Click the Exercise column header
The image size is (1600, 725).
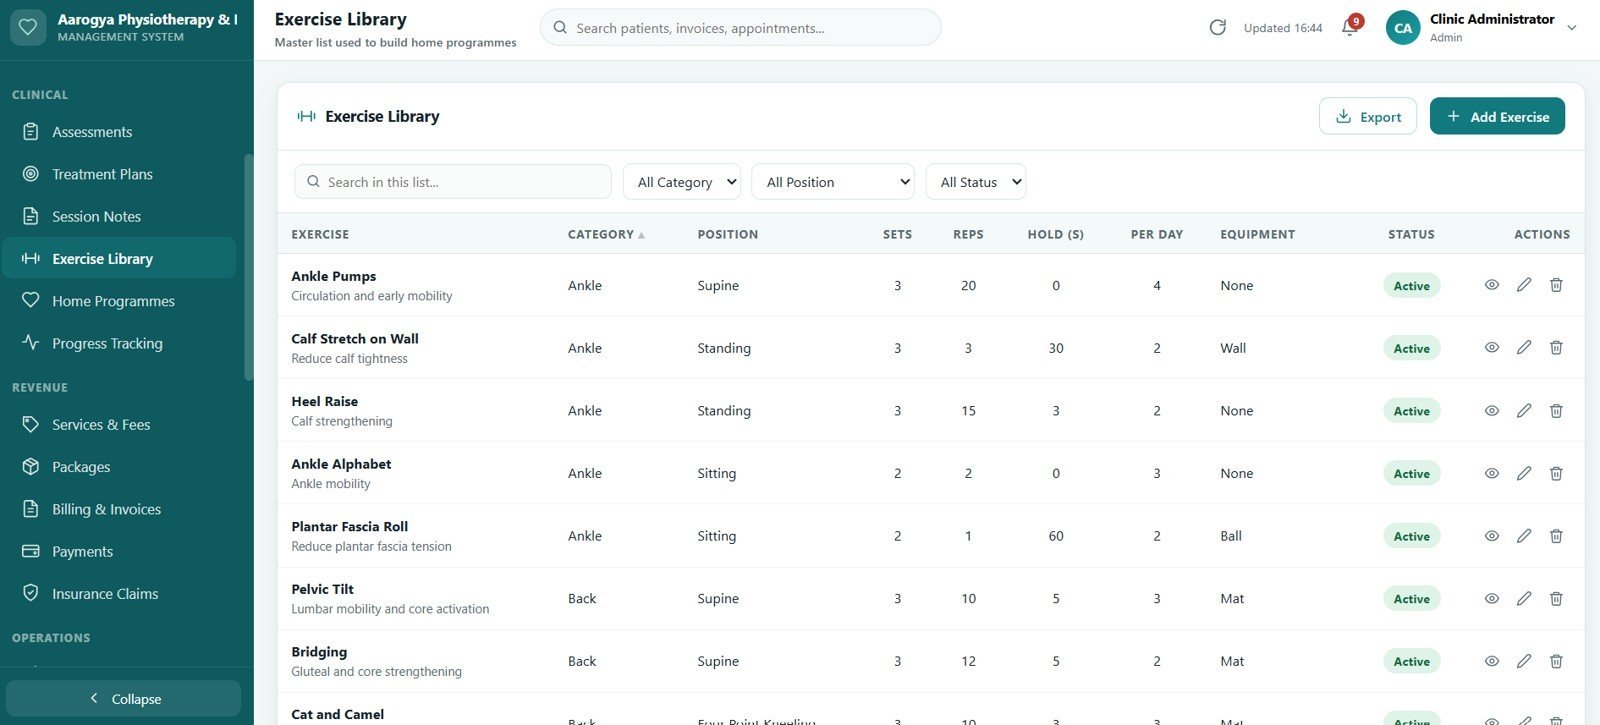tap(320, 235)
